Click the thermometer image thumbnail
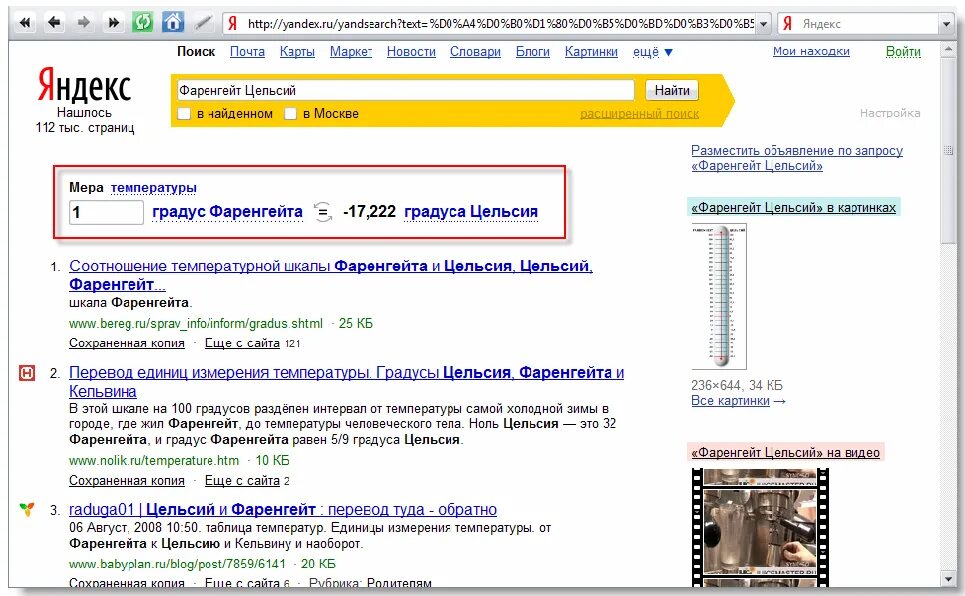Viewport: 965px width, 596px height. (719, 297)
